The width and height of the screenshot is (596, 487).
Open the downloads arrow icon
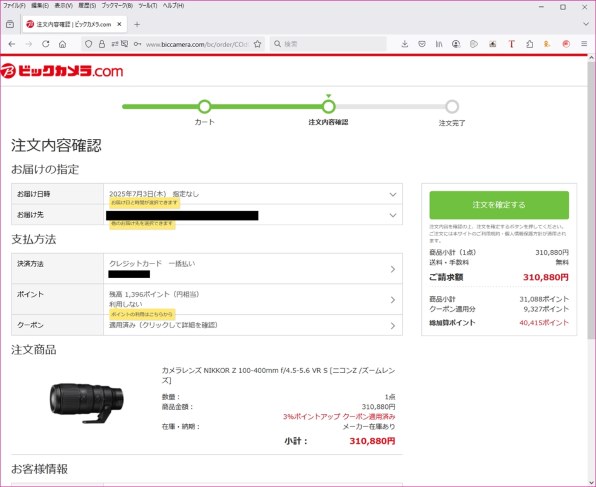tap(405, 44)
